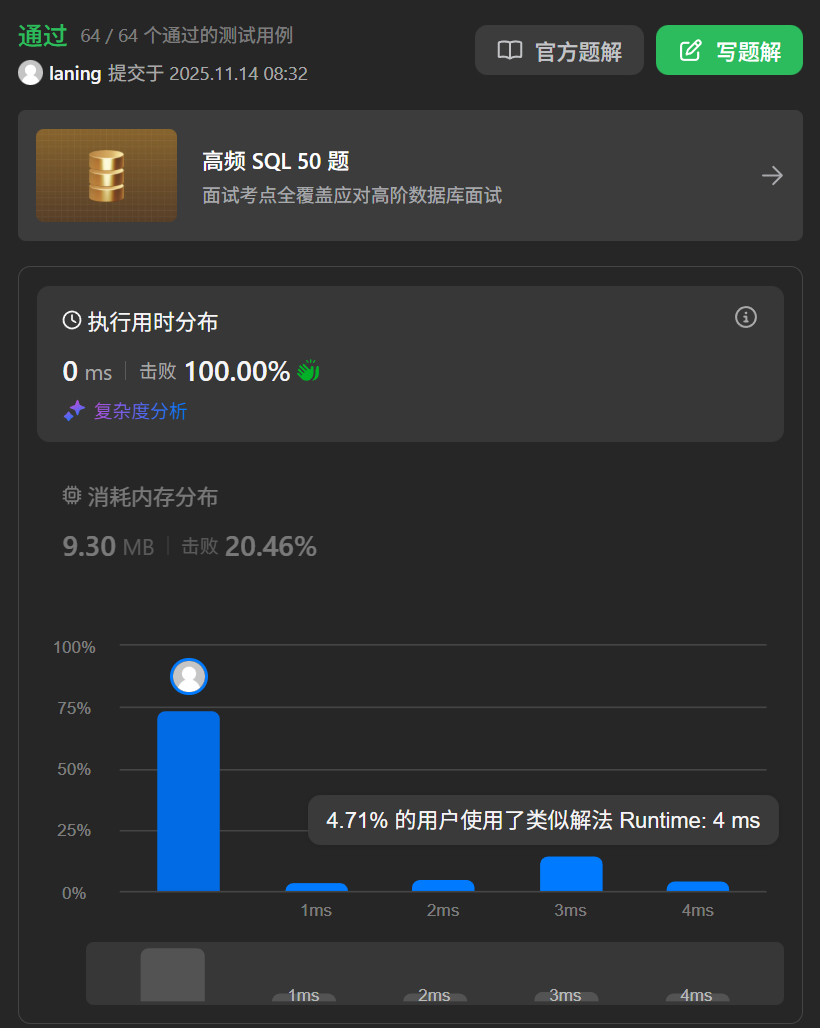Expand the 高频 SQL 50 题 card via right arrow
The width and height of the screenshot is (820, 1028).
[772, 175]
